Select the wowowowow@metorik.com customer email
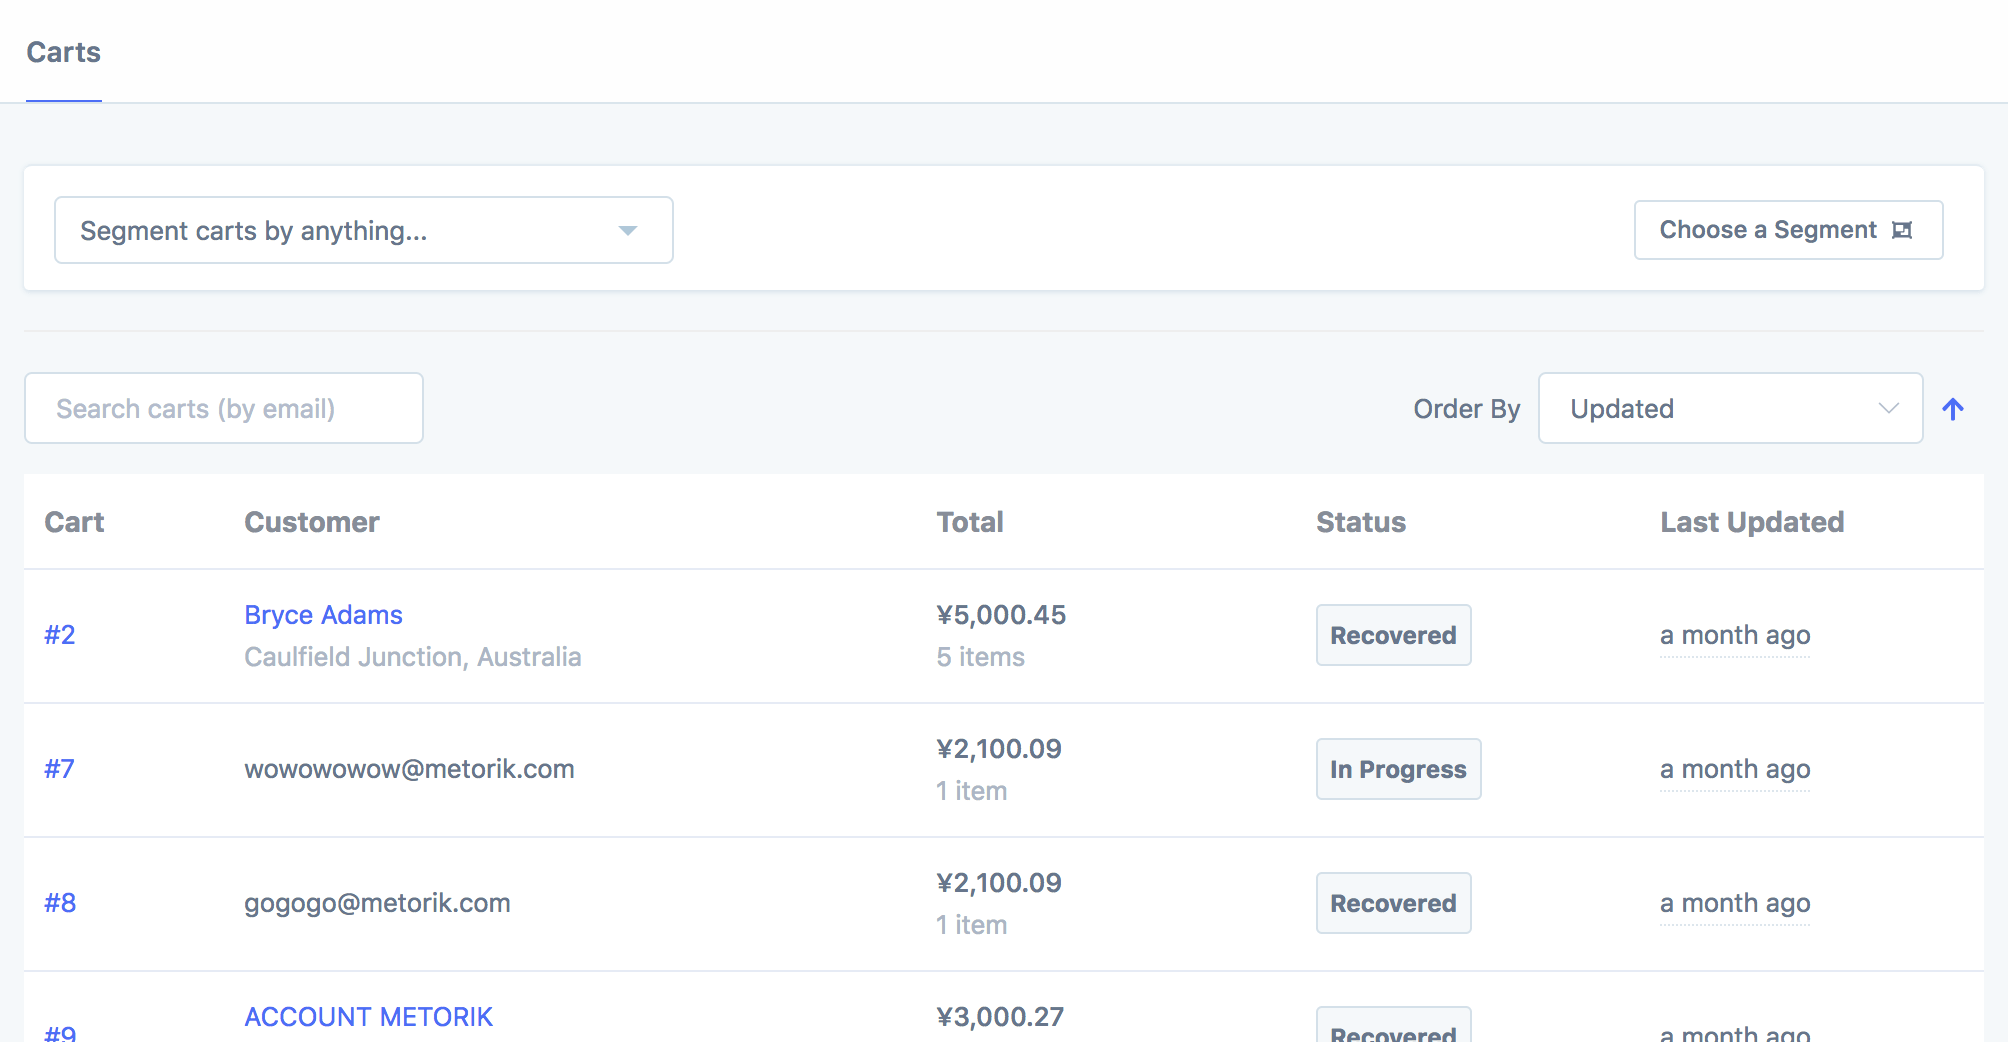2008x1042 pixels. point(409,769)
